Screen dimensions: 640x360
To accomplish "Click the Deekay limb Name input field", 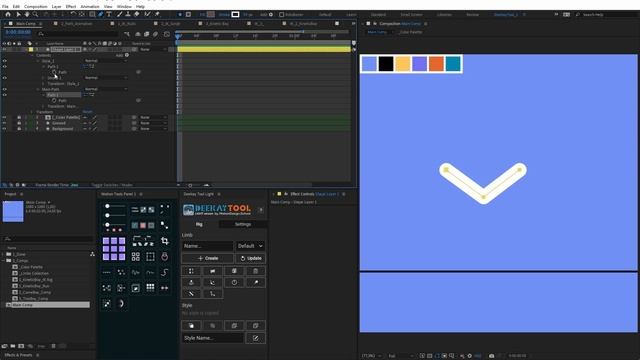I will [207, 246].
